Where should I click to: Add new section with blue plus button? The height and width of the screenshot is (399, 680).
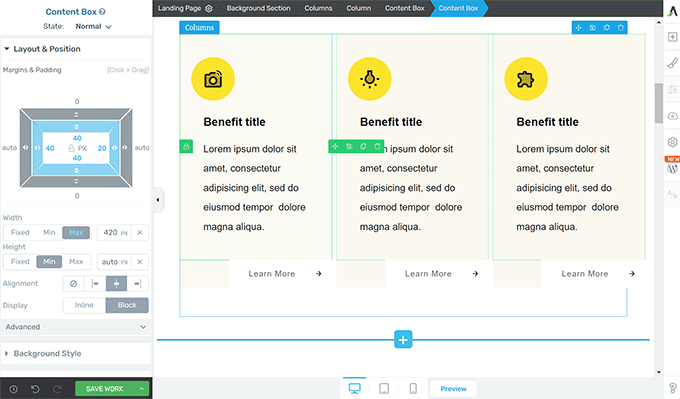pos(403,340)
